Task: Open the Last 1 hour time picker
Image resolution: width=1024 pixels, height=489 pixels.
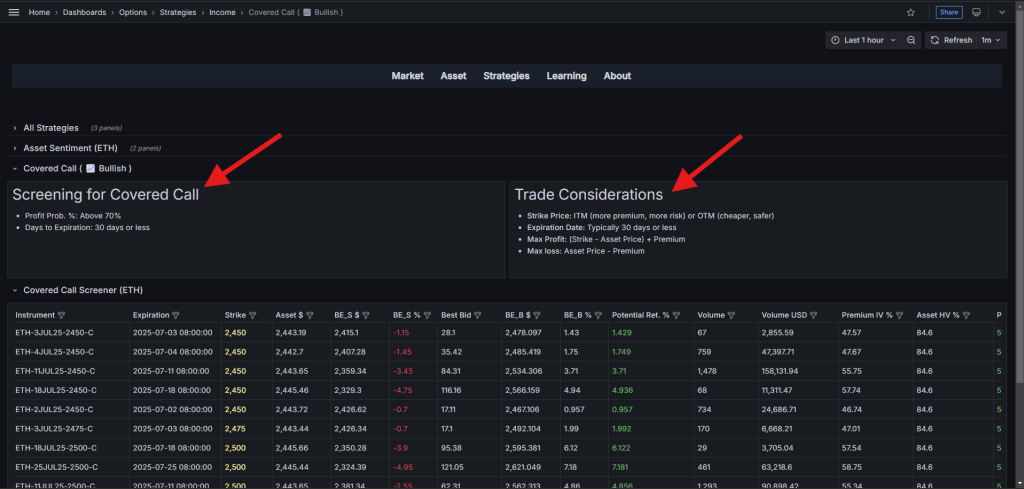Action: pos(863,40)
